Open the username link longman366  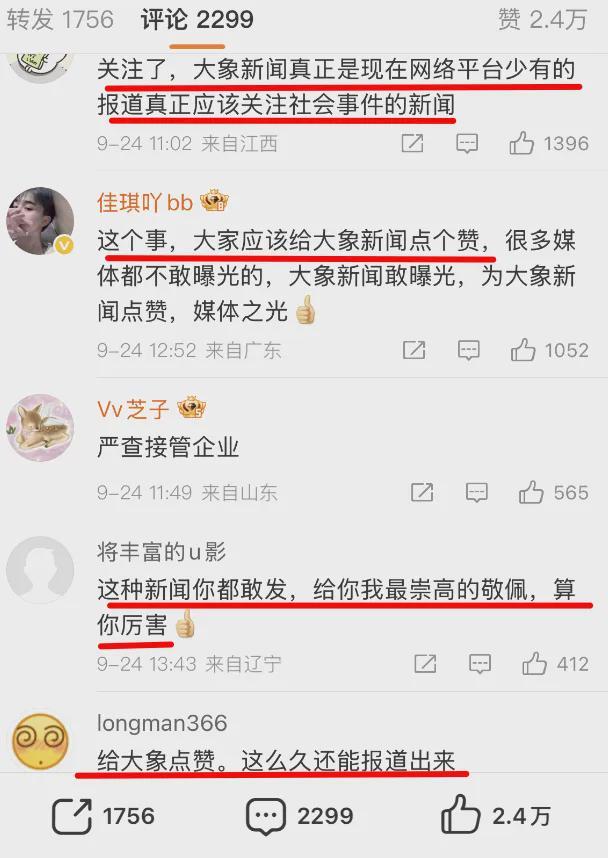pos(162,723)
